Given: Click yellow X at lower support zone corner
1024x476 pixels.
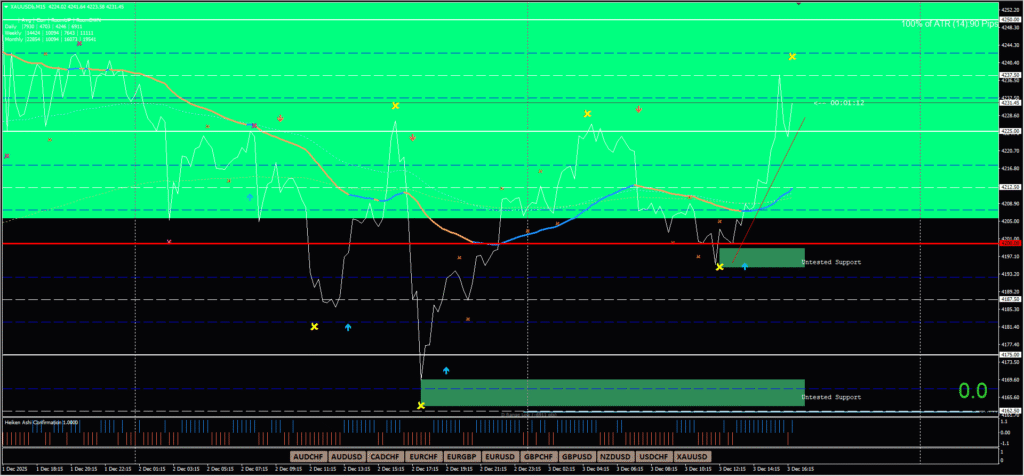Looking at the screenshot, I should click(x=421, y=405).
